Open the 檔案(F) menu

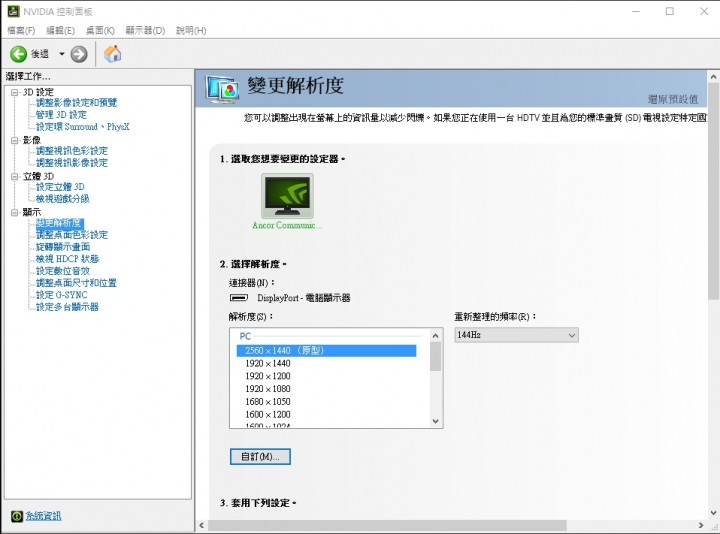point(21,30)
